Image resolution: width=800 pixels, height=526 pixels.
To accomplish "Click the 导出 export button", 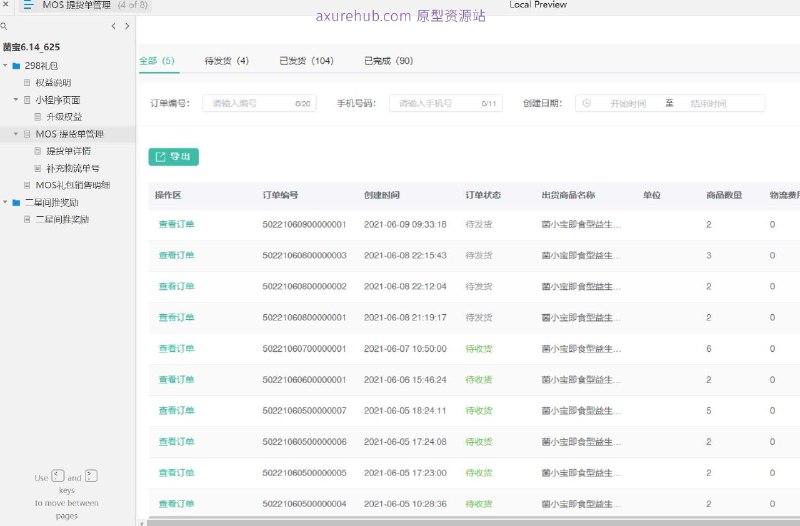I will click(173, 157).
